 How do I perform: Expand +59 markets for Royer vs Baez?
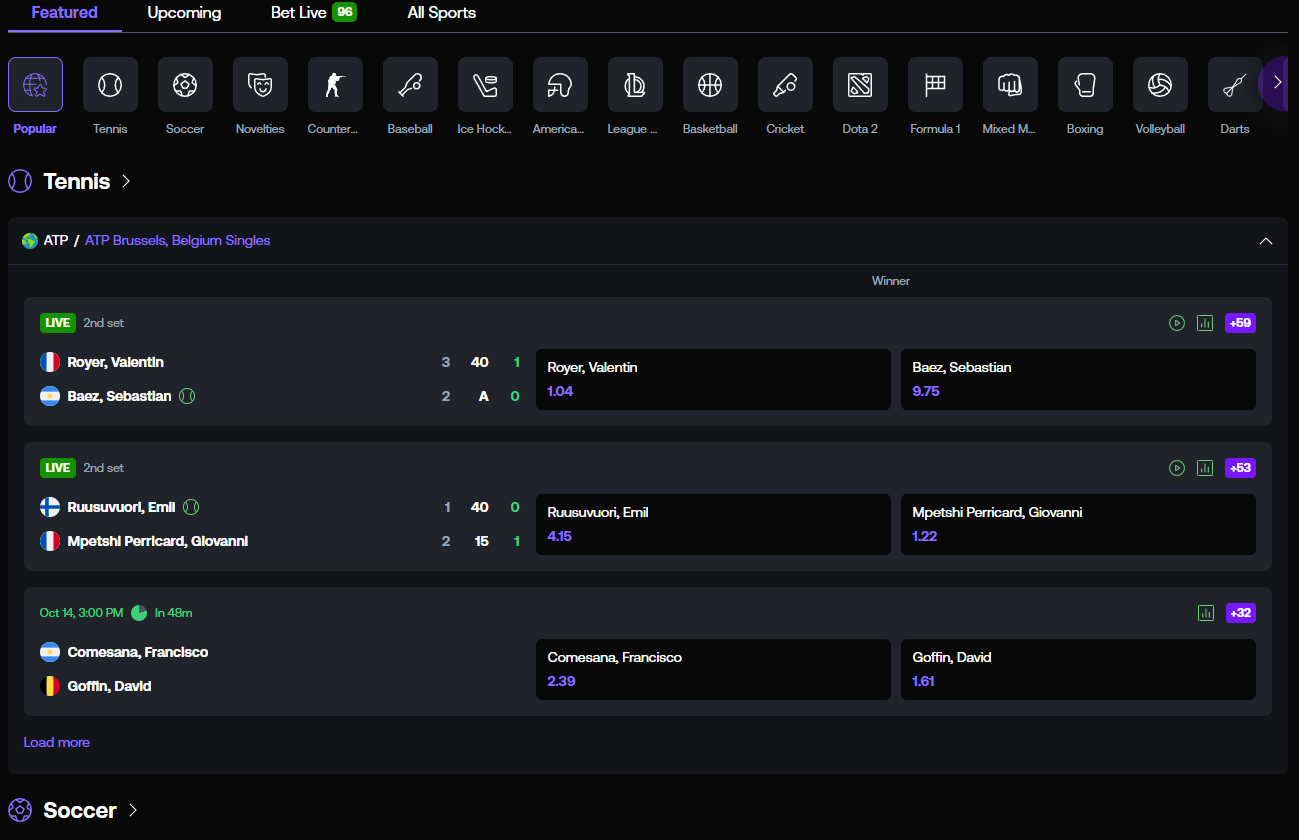tap(1240, 323)
